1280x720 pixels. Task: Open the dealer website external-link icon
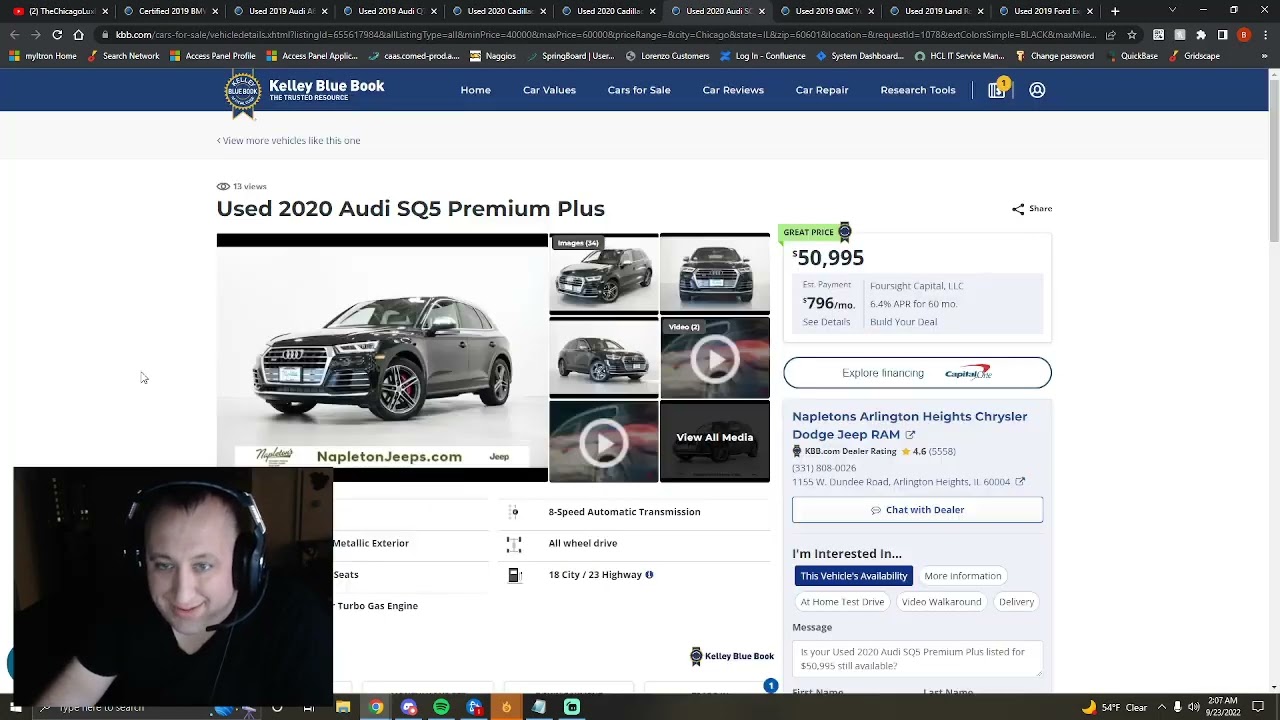pyautogui.click(x=910, y=435)
